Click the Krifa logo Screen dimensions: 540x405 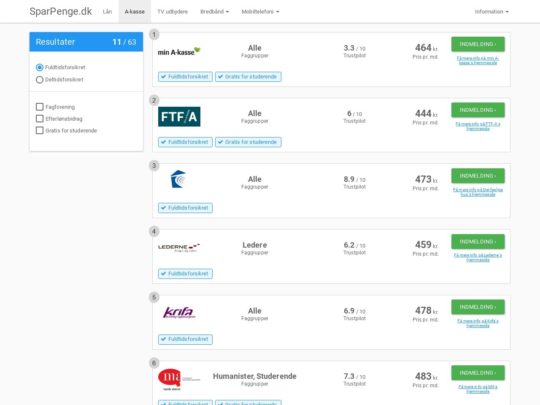(x=179, y=312)
